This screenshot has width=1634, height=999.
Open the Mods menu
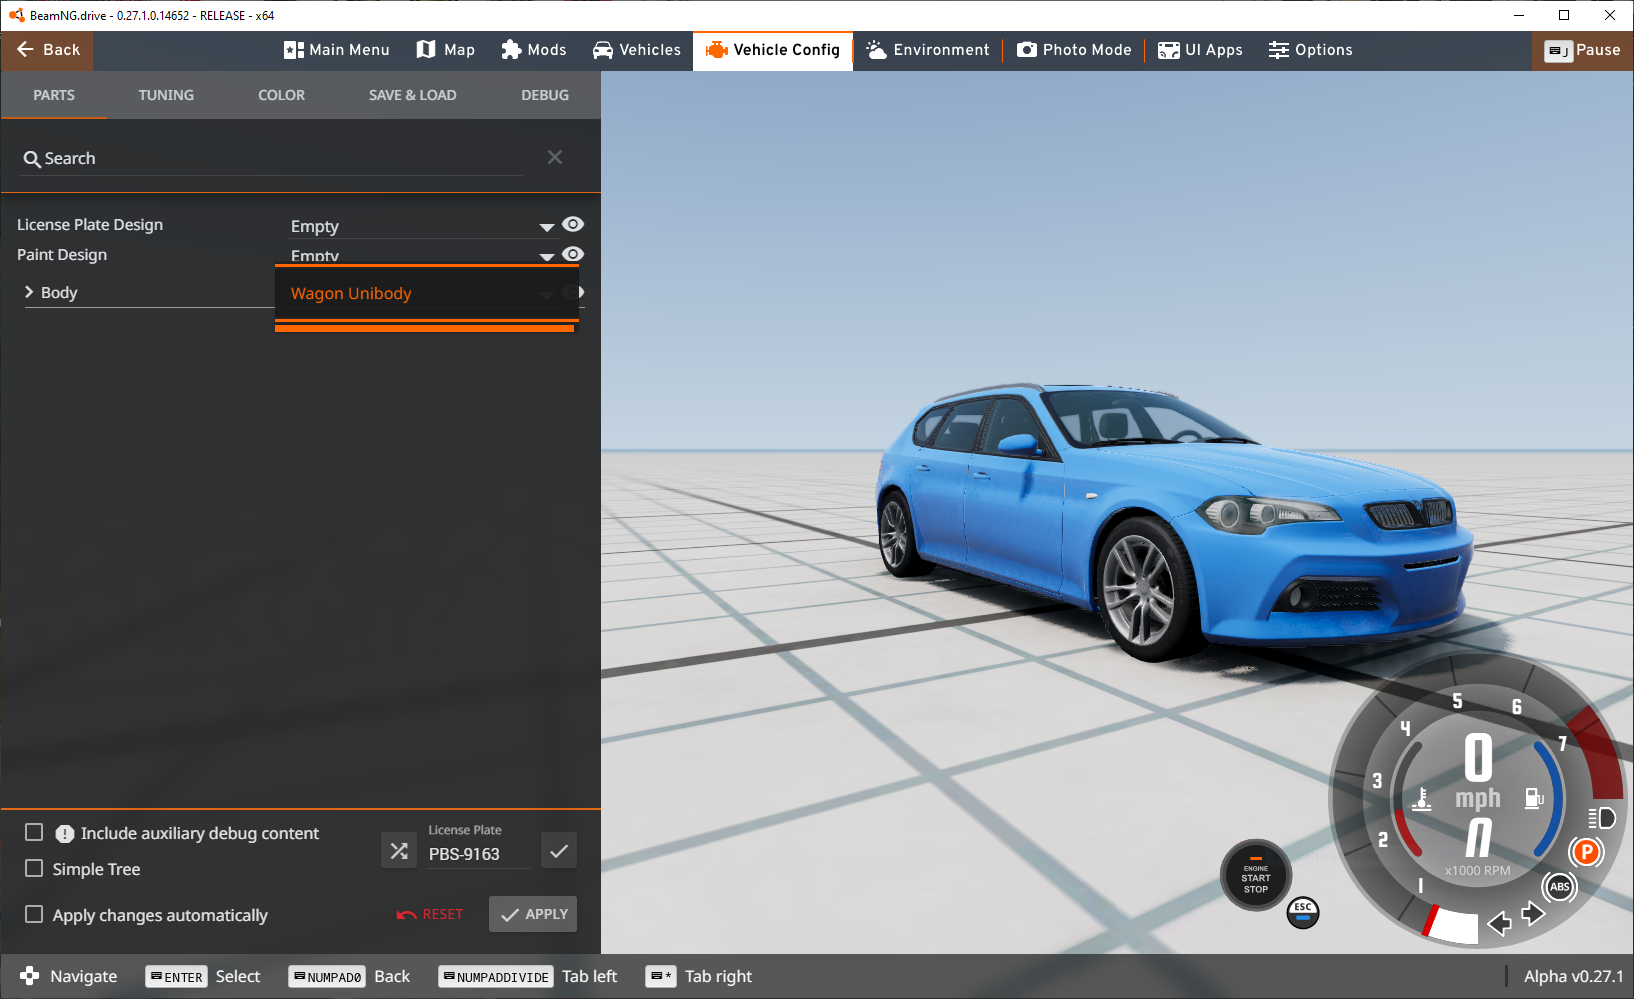click(x=534, y=50)
